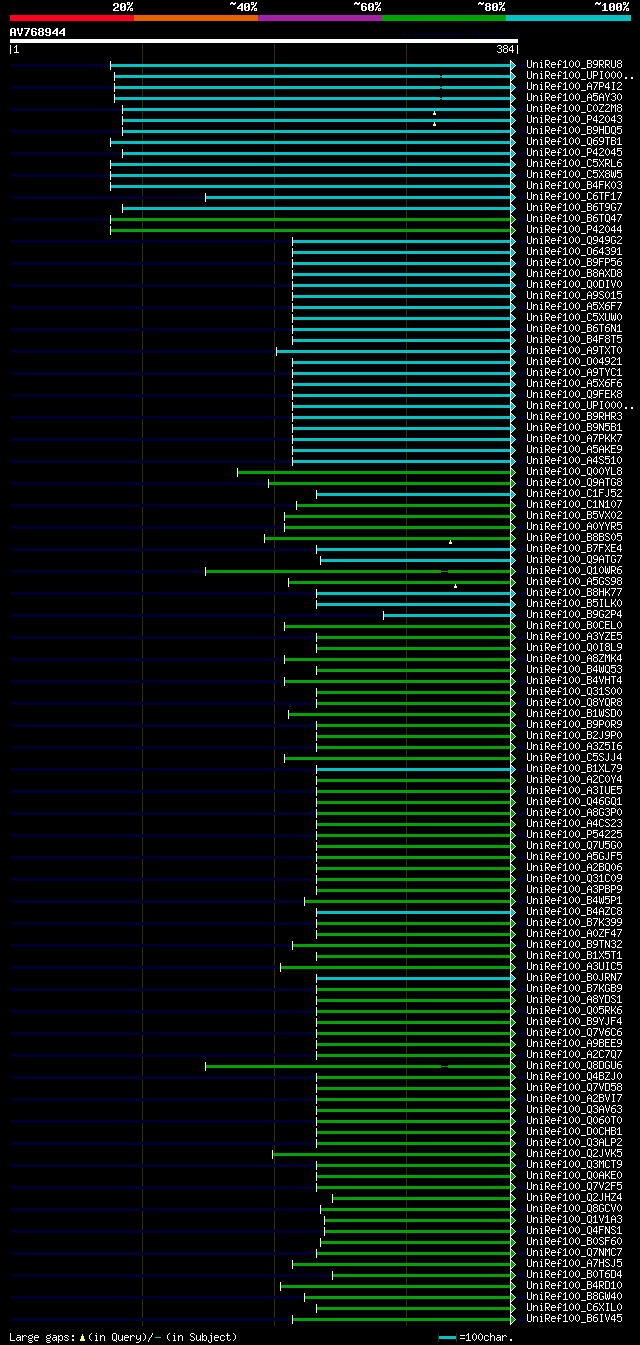Click the green alignment bar for UniRef100_B6TQ47
The width and height of the screenshot is (640, 1345).
[x=312, y=219]
